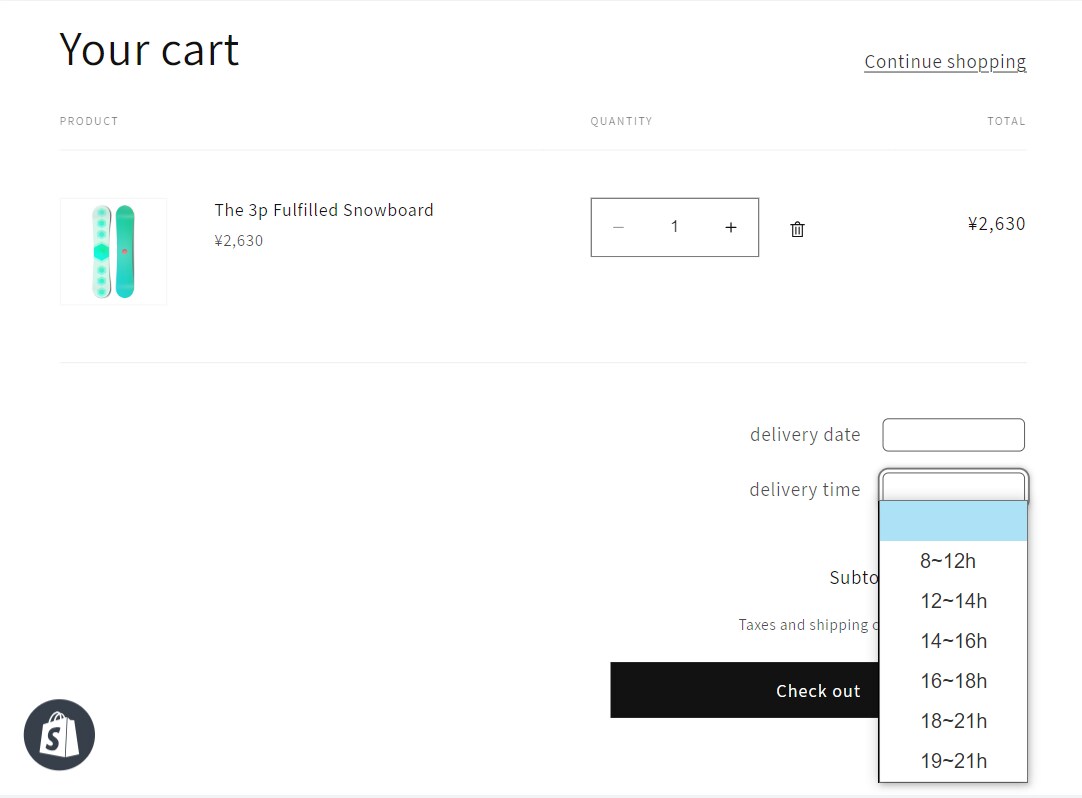
Task: Click the QUANTITY column header
Action: pos(621,121)
